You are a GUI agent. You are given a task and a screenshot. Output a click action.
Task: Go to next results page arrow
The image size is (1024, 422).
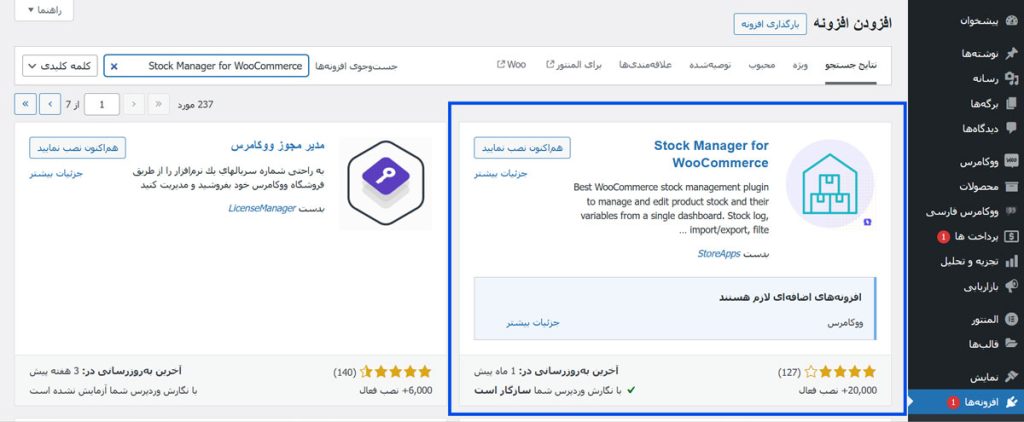(x=49, y=103)
